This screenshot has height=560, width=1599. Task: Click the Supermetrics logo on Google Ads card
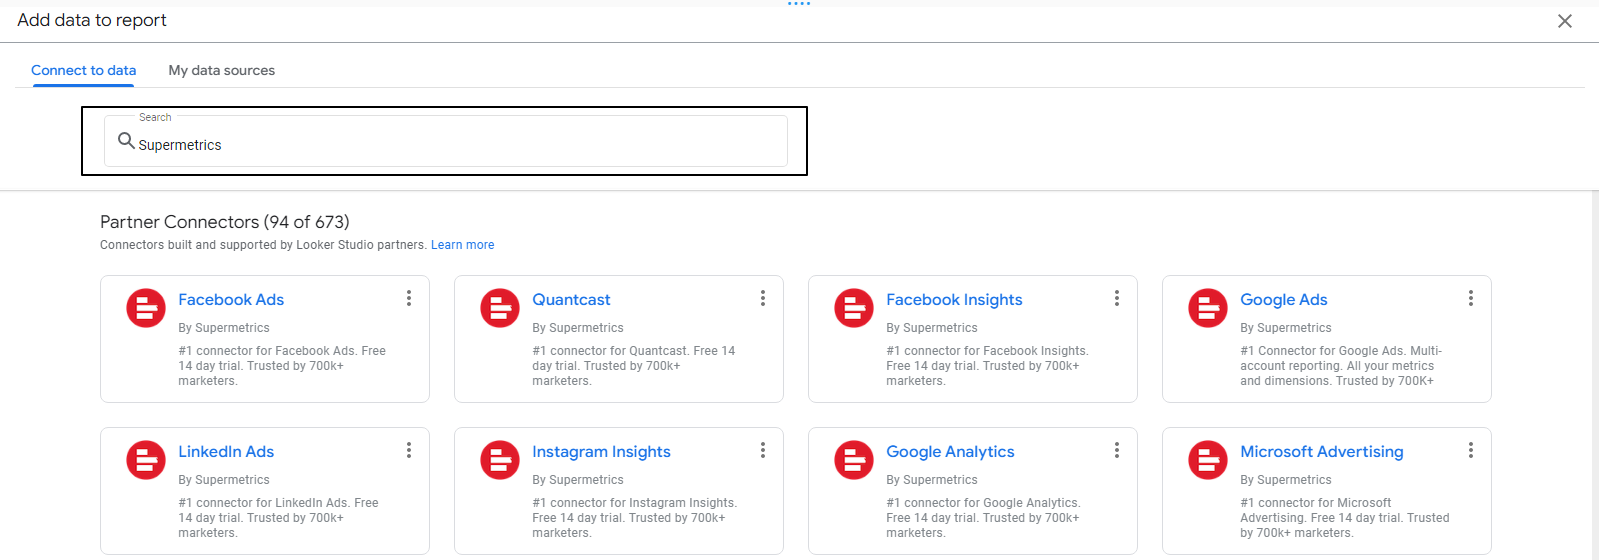(1208, 308)
